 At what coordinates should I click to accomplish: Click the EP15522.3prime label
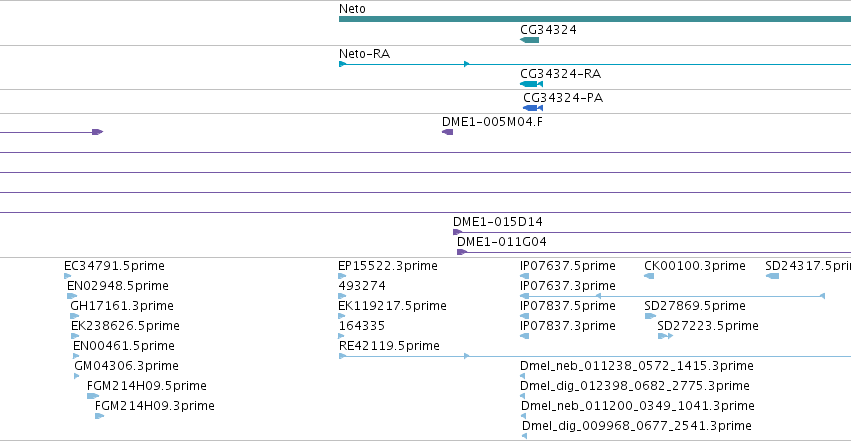pos(388,266)
